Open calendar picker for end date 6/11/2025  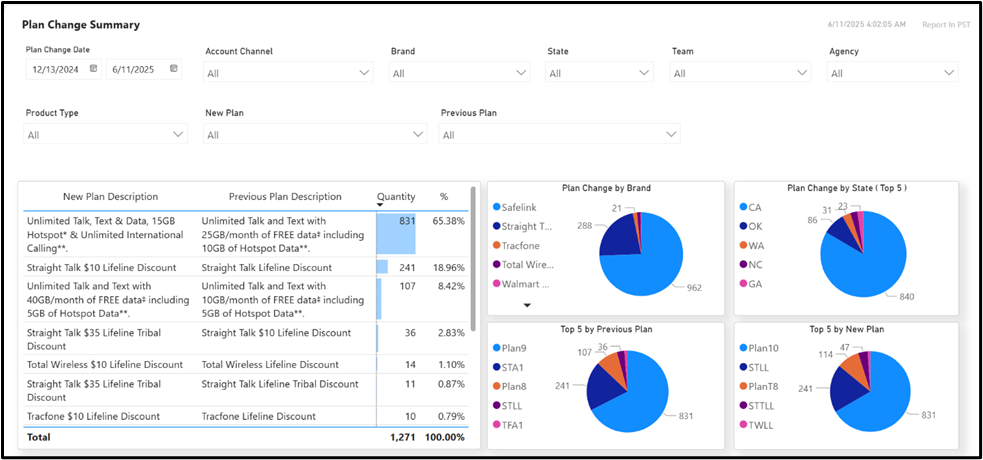click(x=174, y=69)
